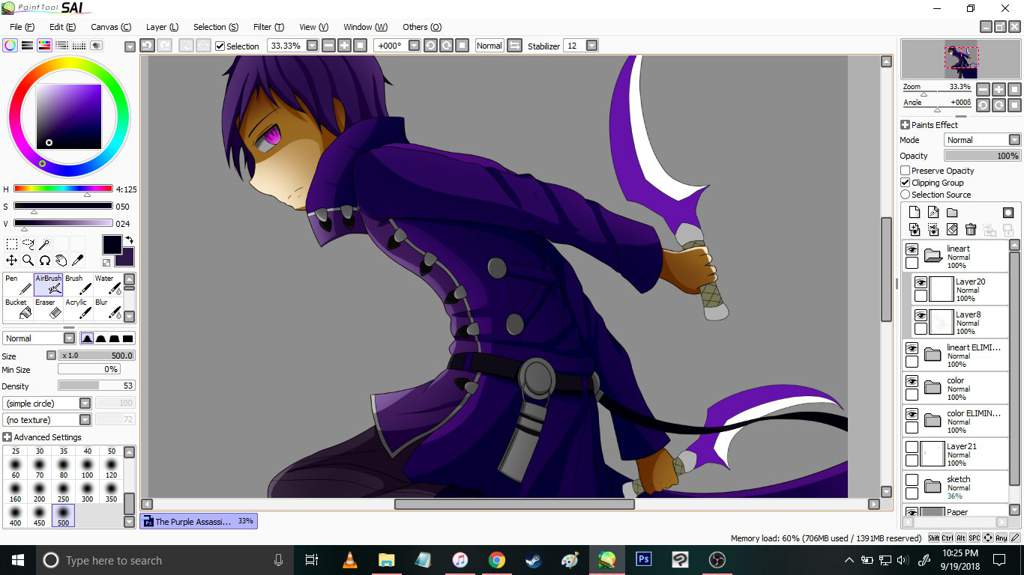Select brush size preset 250
The height and width of the screenshot is (575, 1024).
tap(63, 492)
